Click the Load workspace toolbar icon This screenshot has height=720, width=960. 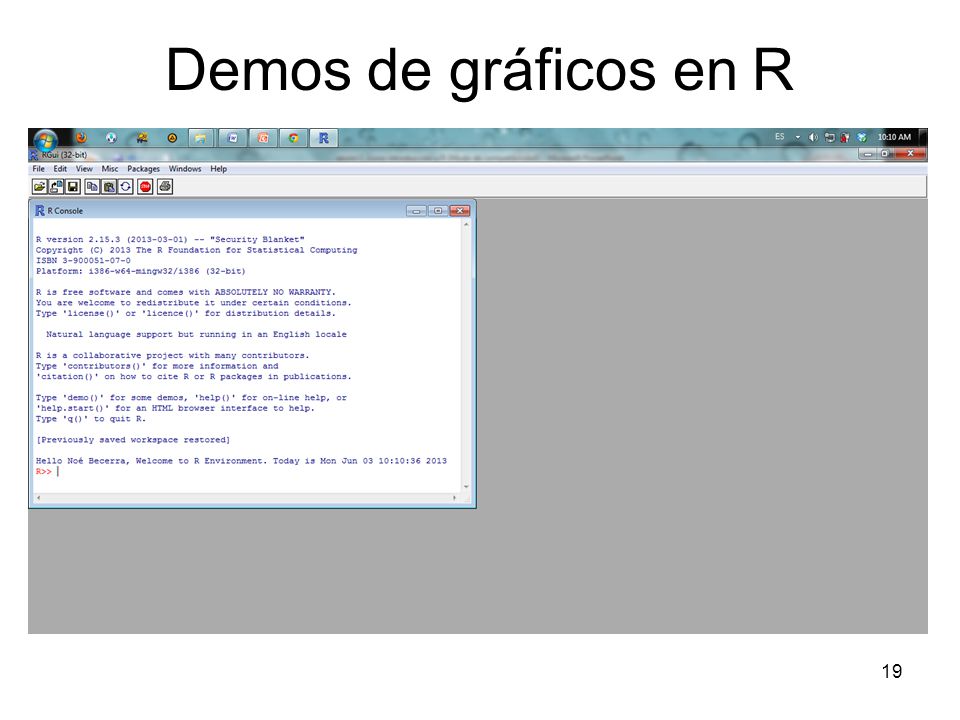click(56, 187)
